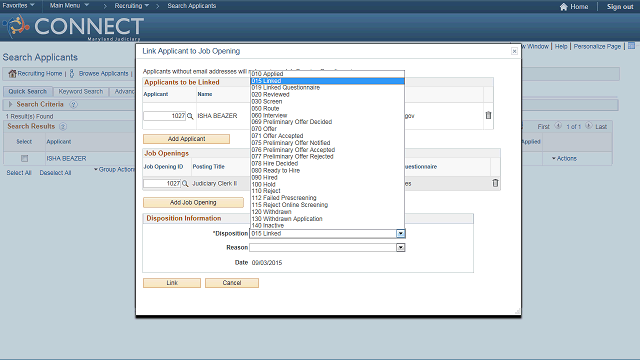This screenshot has height=360, width=640.
Task: Close the Link Applicant dialog
Action: [x=514, y=51]
